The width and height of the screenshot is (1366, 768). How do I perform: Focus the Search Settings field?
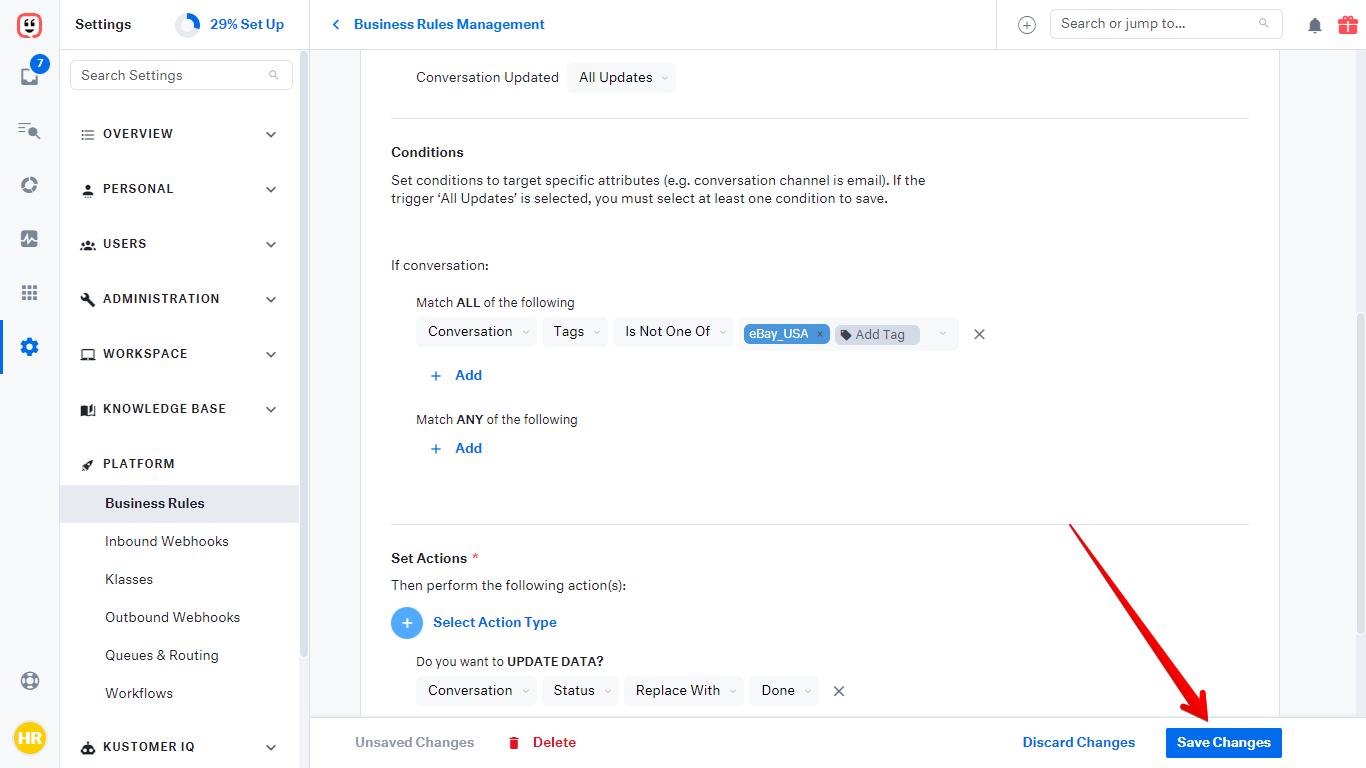[x=181, y=75]
